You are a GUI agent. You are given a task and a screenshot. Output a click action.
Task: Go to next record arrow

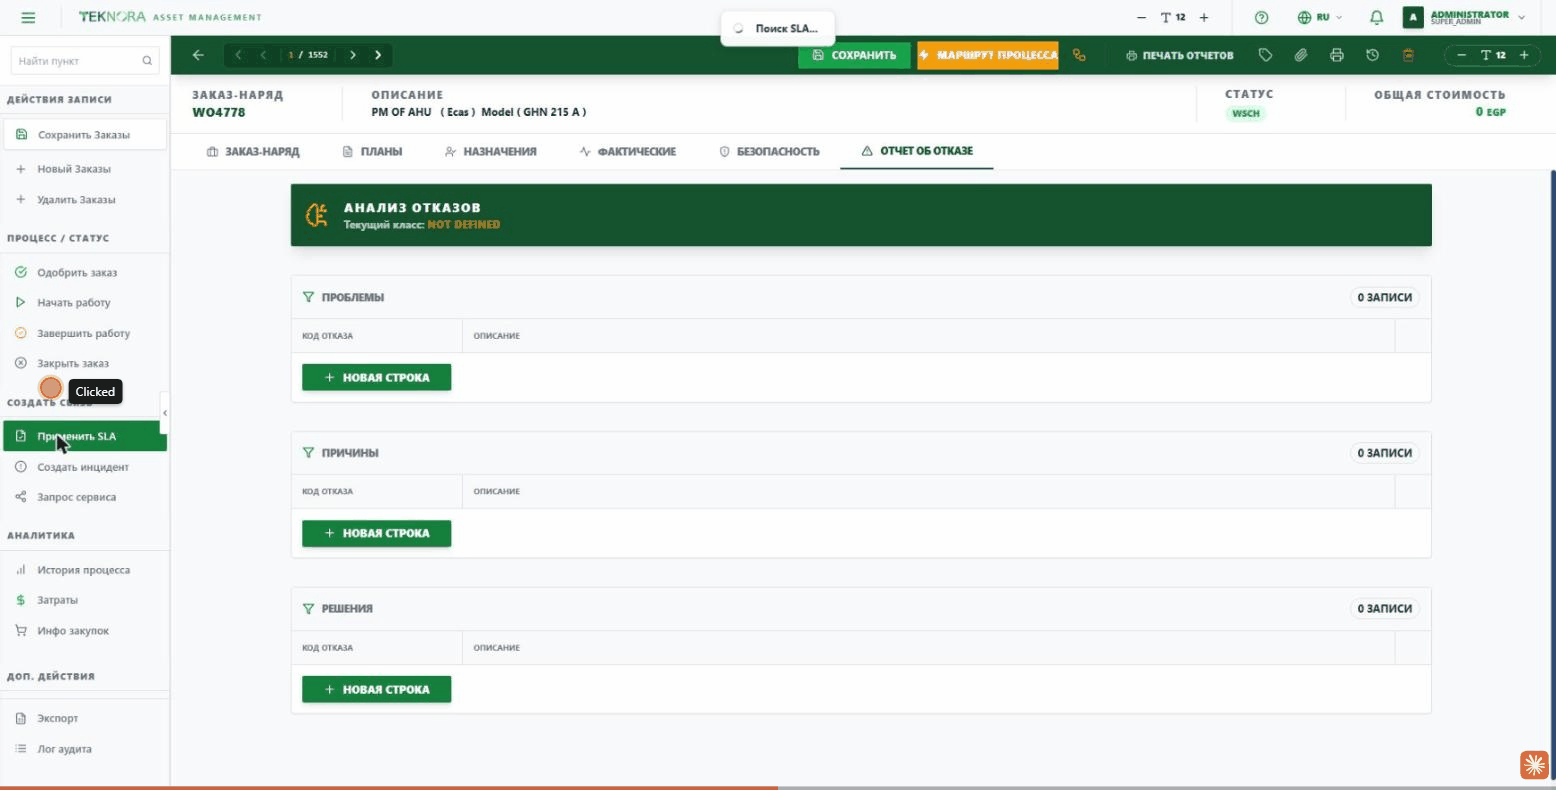coord(353,55)
